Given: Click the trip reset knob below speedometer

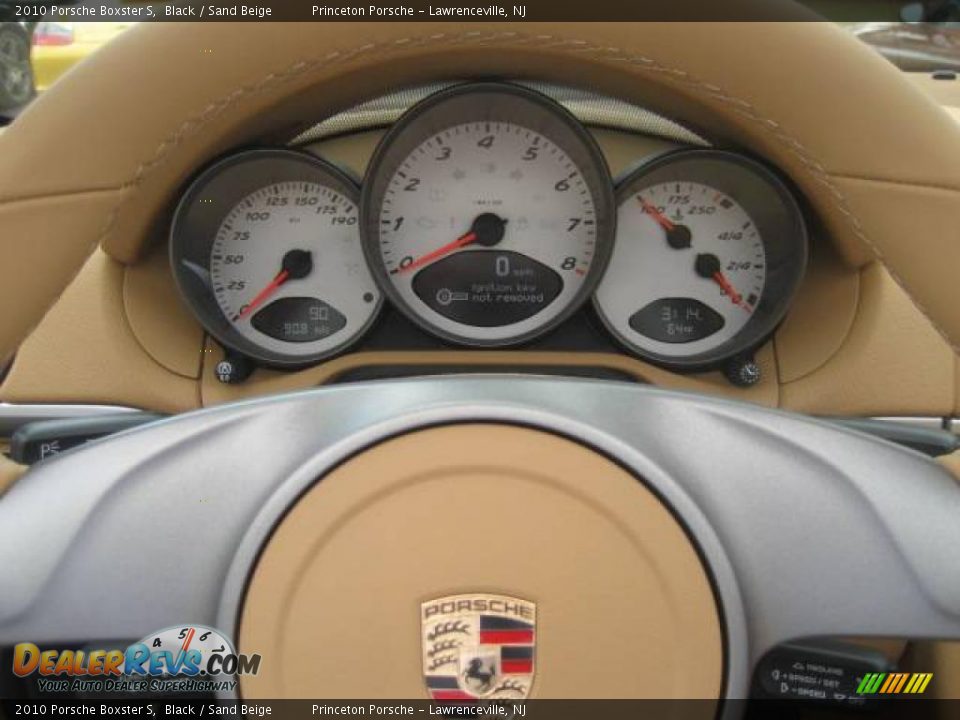Looking at the screenshot, I should coord(225,370).
